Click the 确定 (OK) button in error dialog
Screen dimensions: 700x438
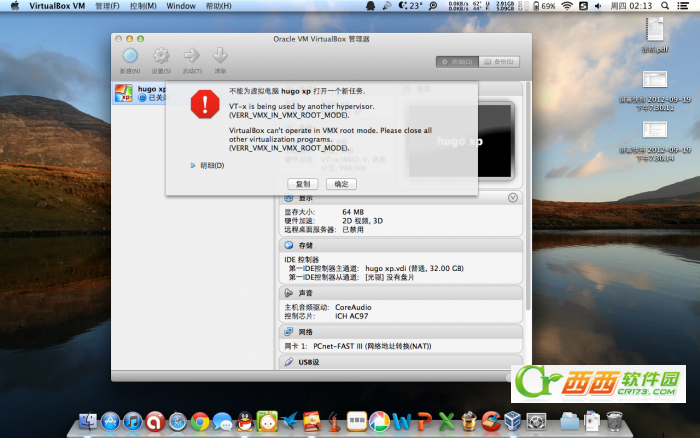(341, 184)
